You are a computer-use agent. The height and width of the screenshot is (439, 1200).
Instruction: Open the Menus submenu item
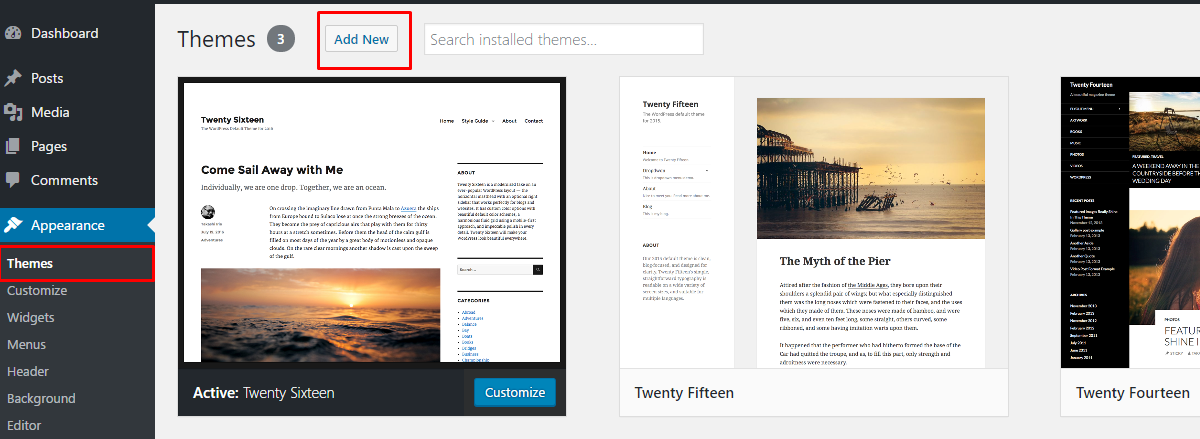27,345
